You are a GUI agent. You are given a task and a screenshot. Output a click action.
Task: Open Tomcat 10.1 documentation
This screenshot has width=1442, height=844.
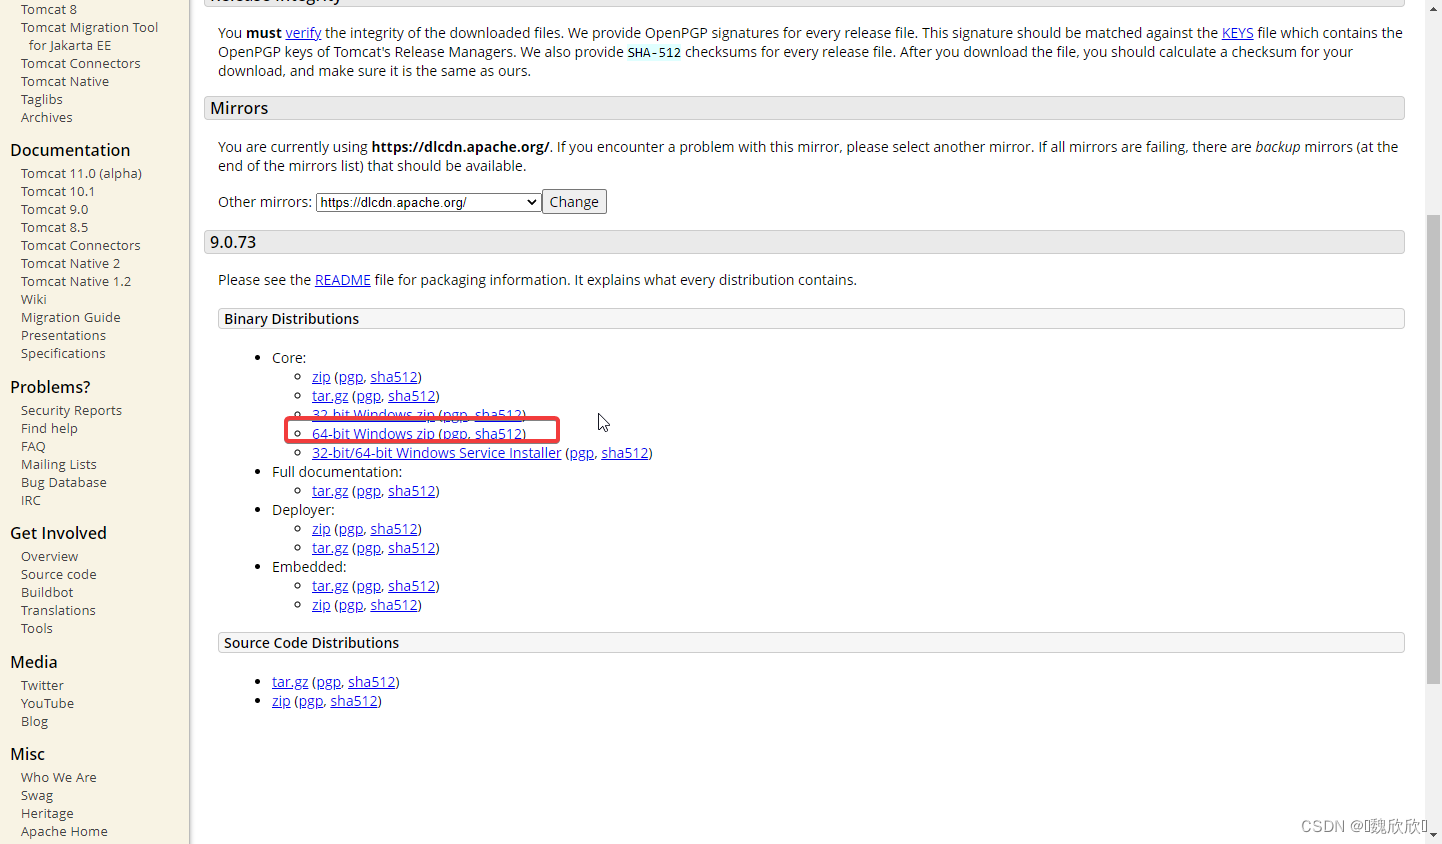58,191
